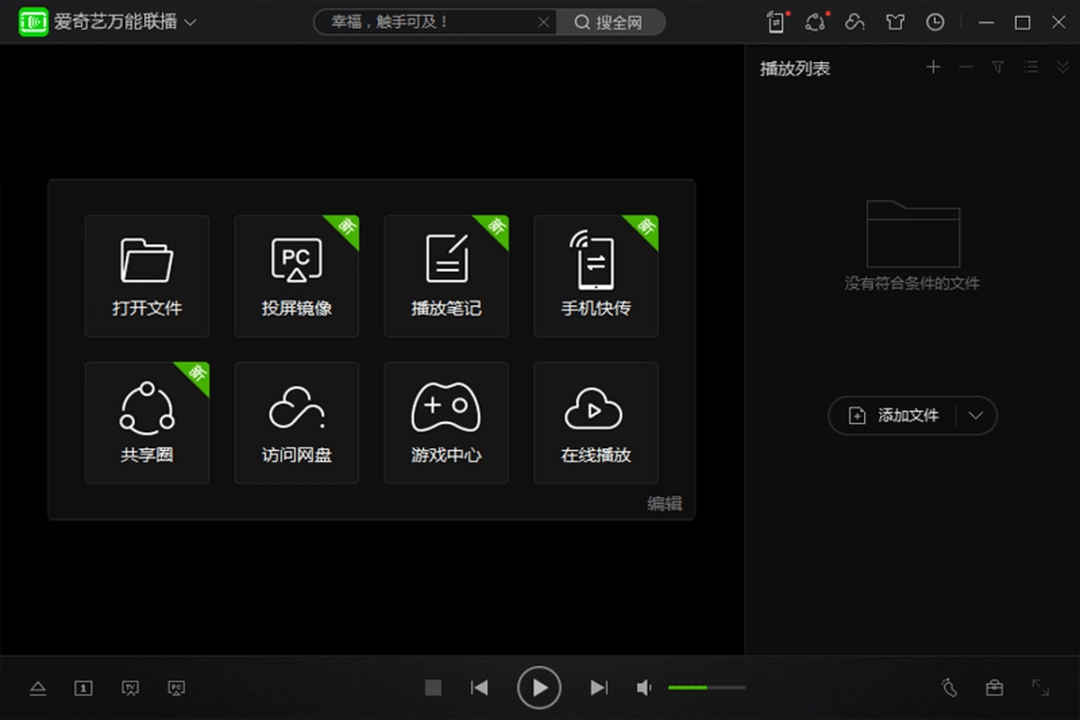Viewport: 1080px width, 720px height.
Task: View play history via the clock icon
Action: coord(935,21)
